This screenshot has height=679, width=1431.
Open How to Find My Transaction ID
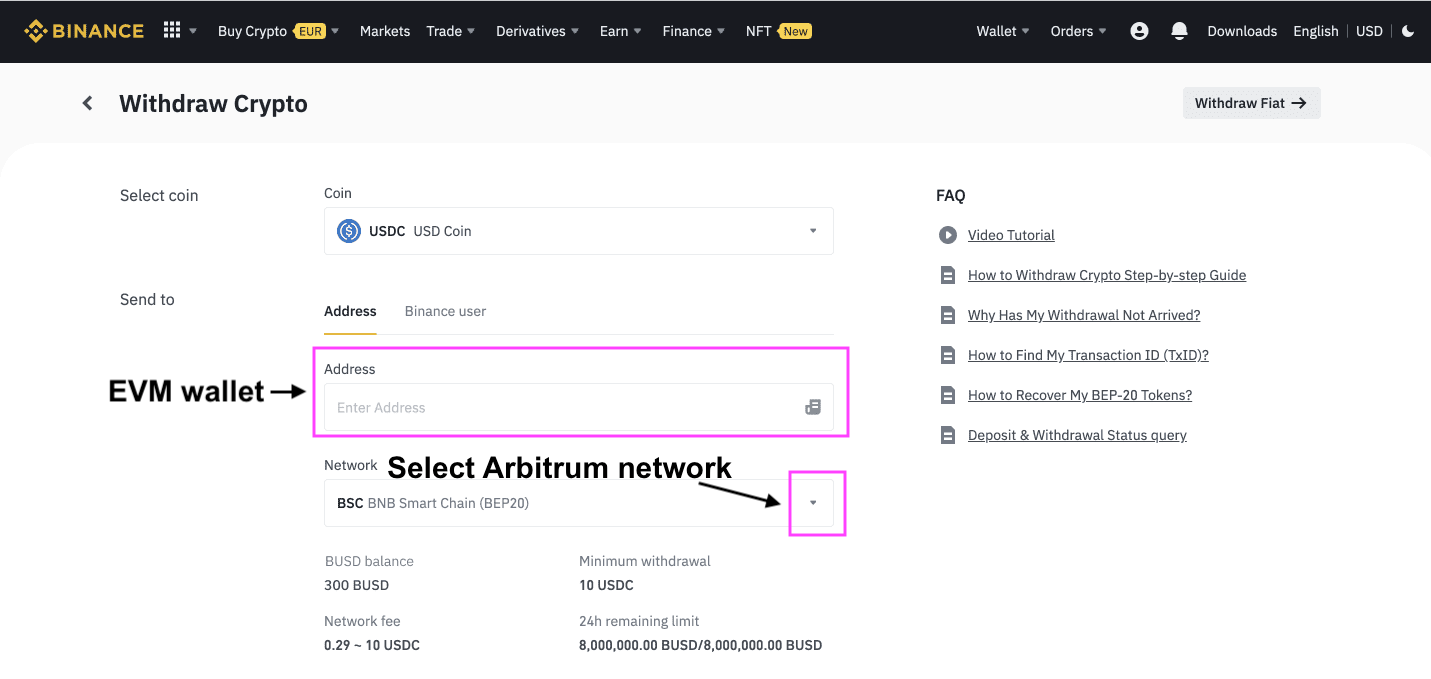click(1088, 355)
